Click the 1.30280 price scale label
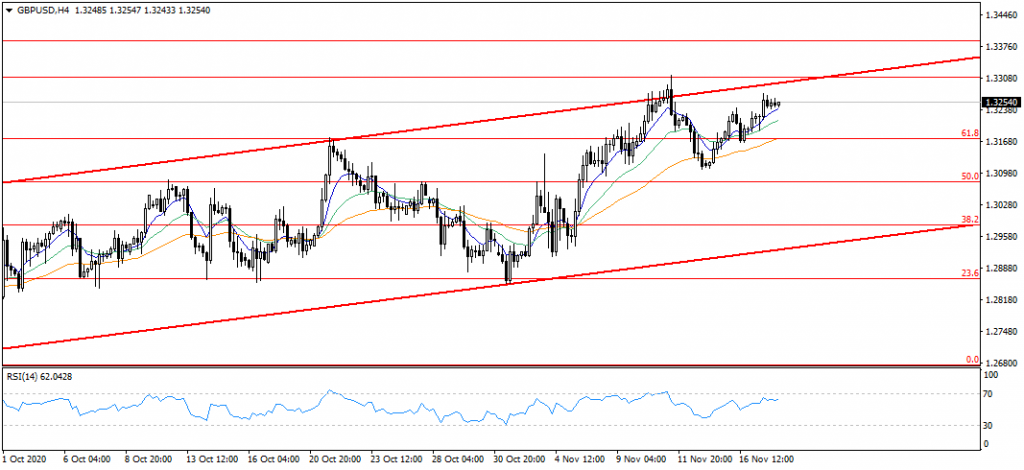1024x470 pixels. coord(1000,205)
